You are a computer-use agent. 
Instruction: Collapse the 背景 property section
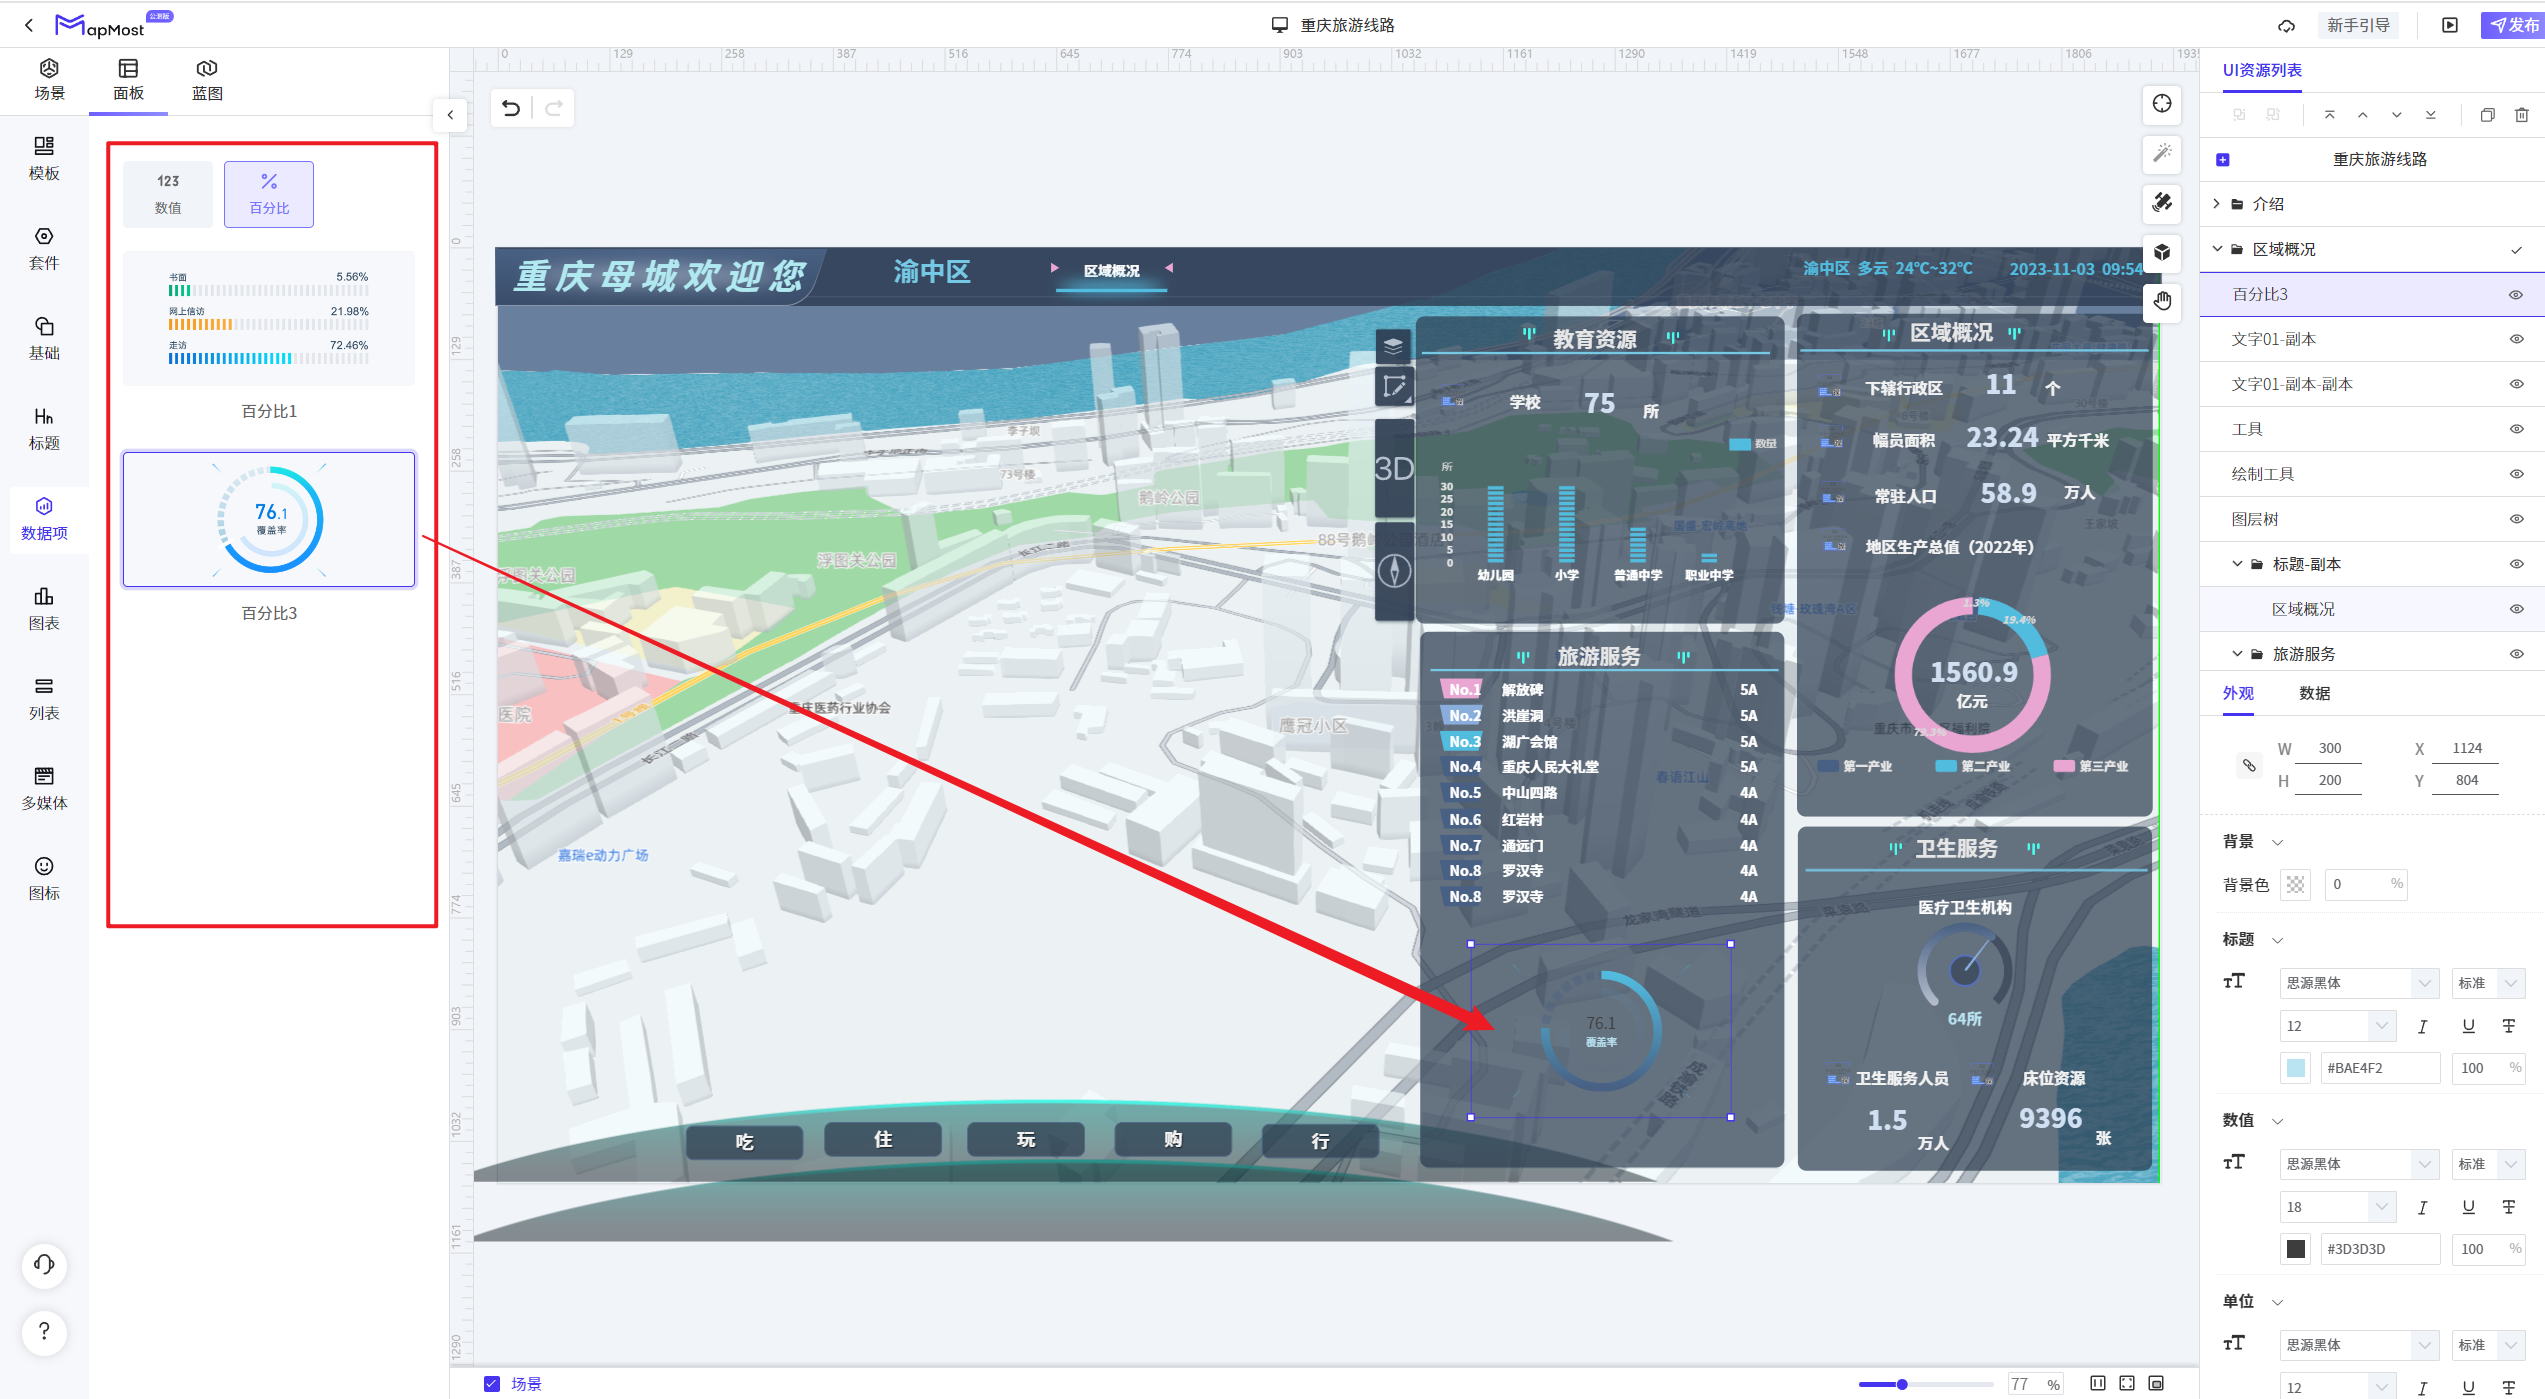pyautogui.click(x=2278, y=842)
